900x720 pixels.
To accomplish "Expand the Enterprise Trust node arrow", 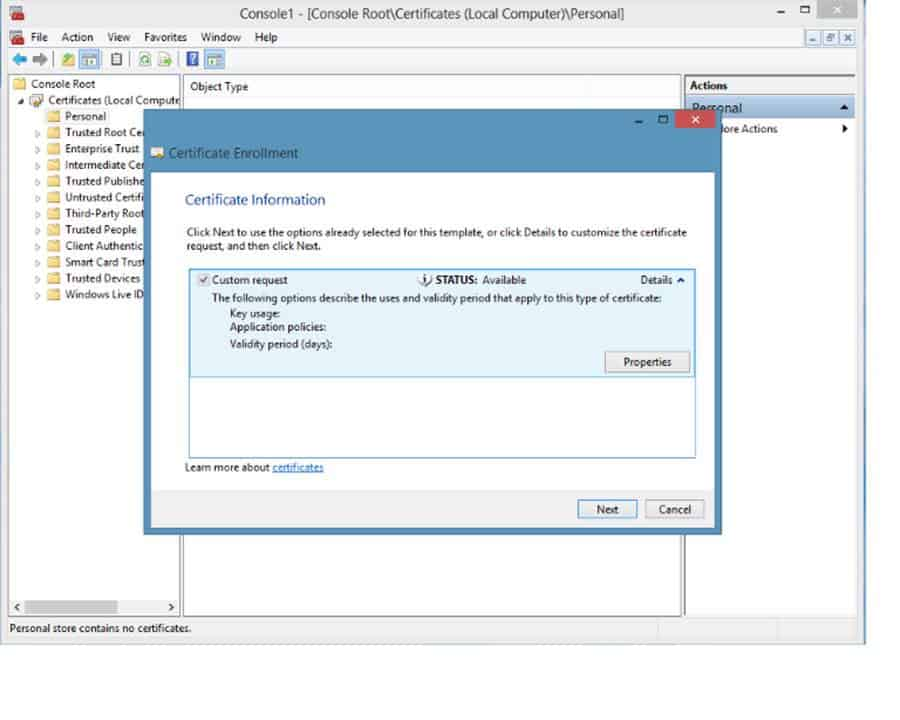I will 37,149.
